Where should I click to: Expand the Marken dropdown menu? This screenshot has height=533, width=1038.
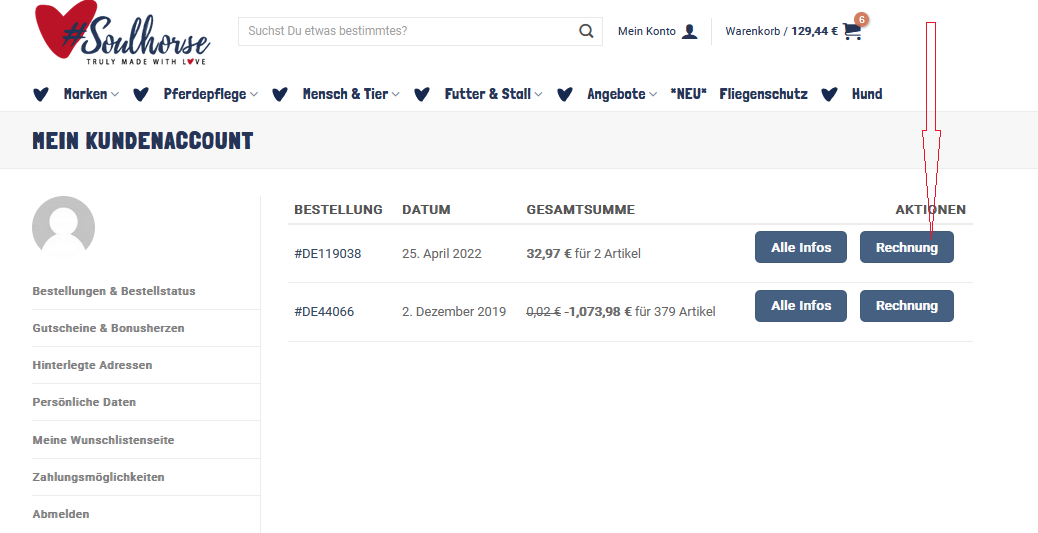[x=91, y=94]
